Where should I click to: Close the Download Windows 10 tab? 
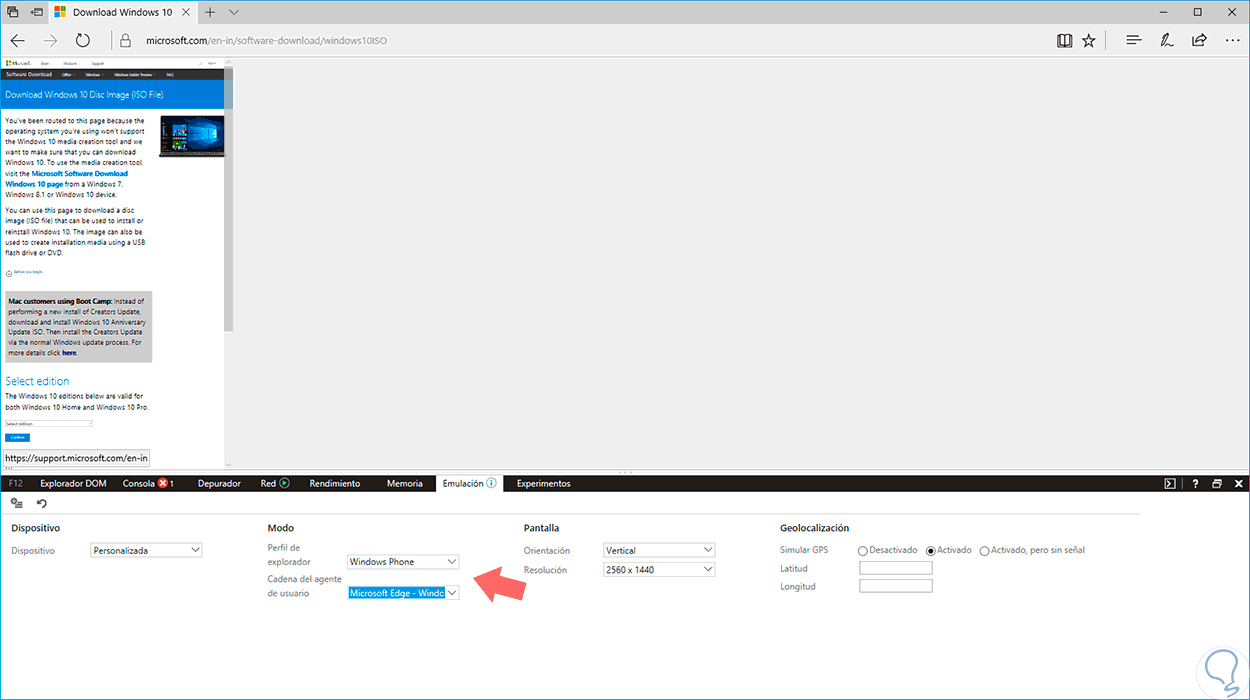coord(186,12)
